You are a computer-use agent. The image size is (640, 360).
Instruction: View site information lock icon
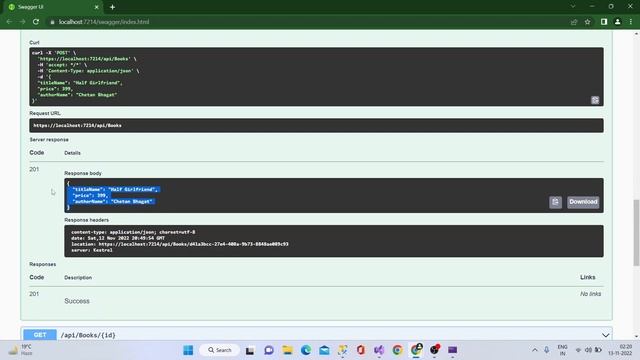point(52,22)
